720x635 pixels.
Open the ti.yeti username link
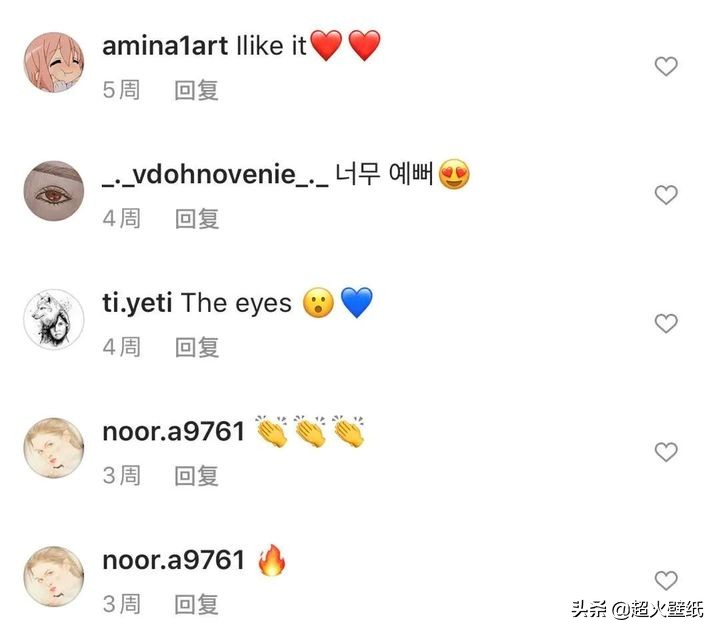pos(137,303)
